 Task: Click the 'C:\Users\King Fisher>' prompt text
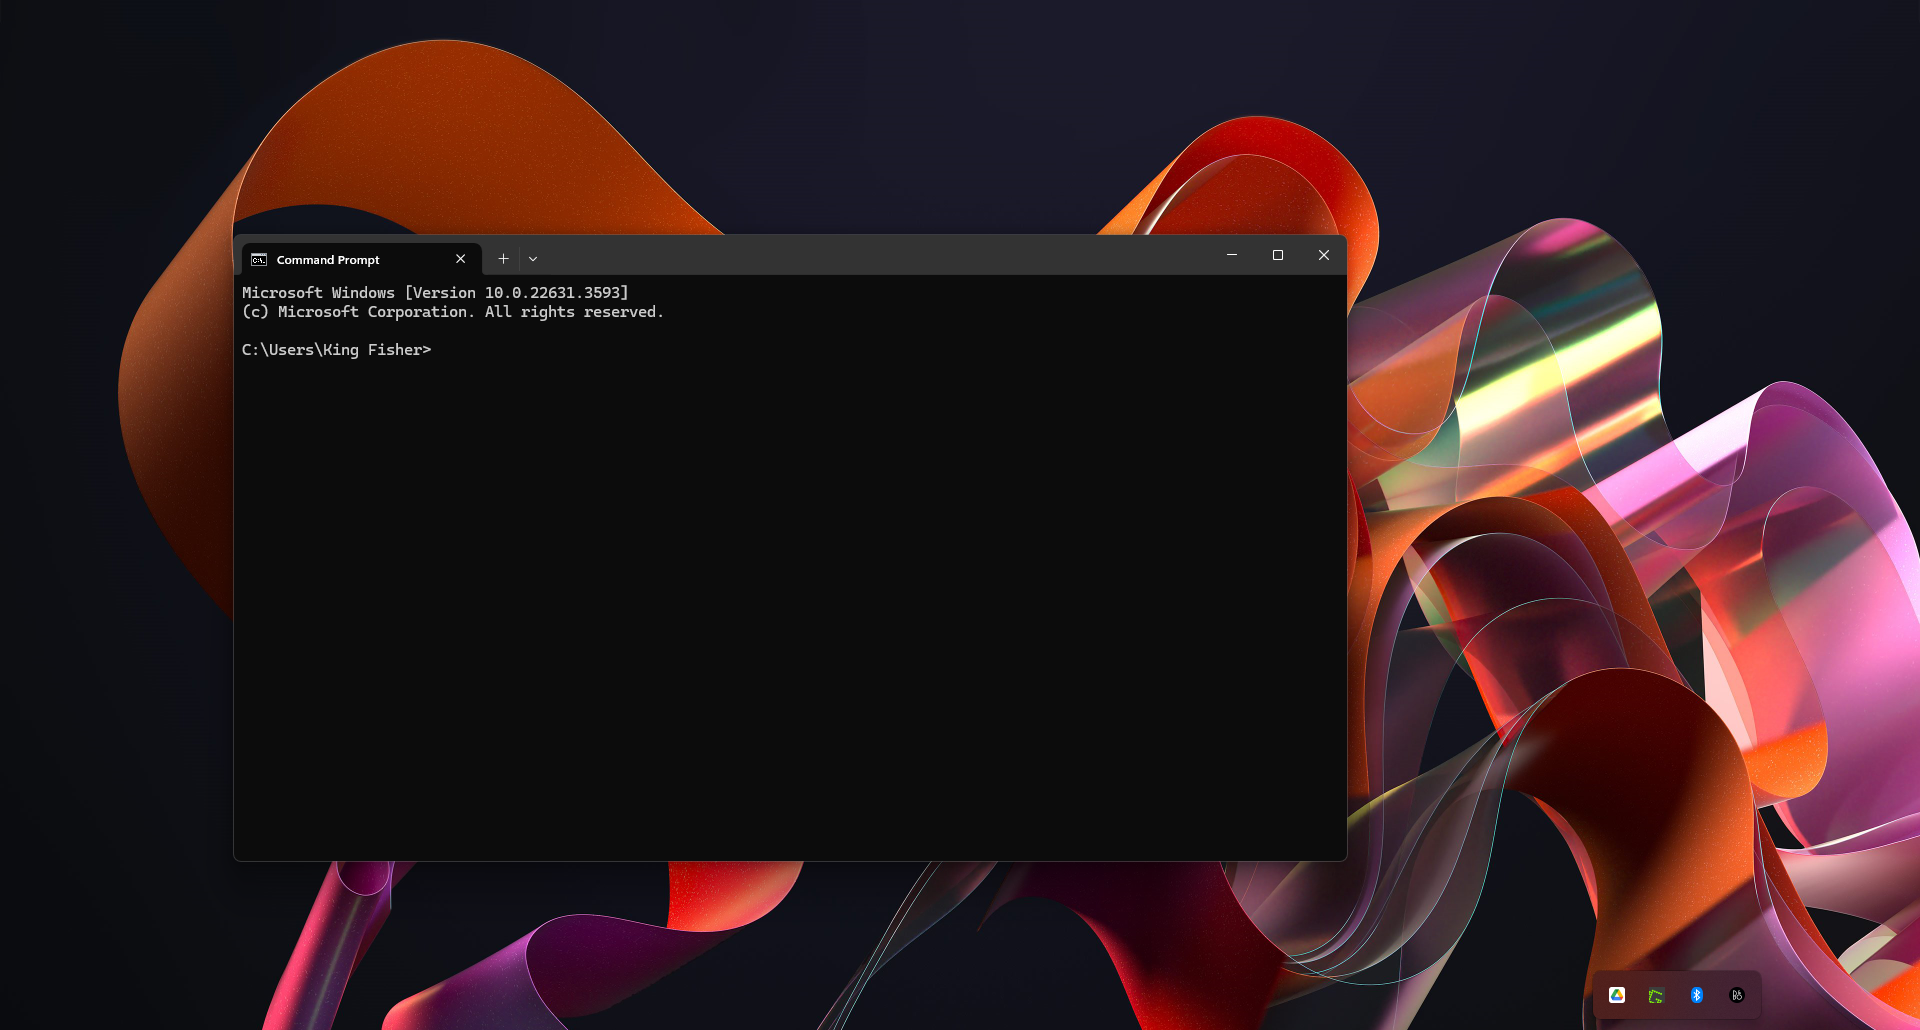[336, 349]
